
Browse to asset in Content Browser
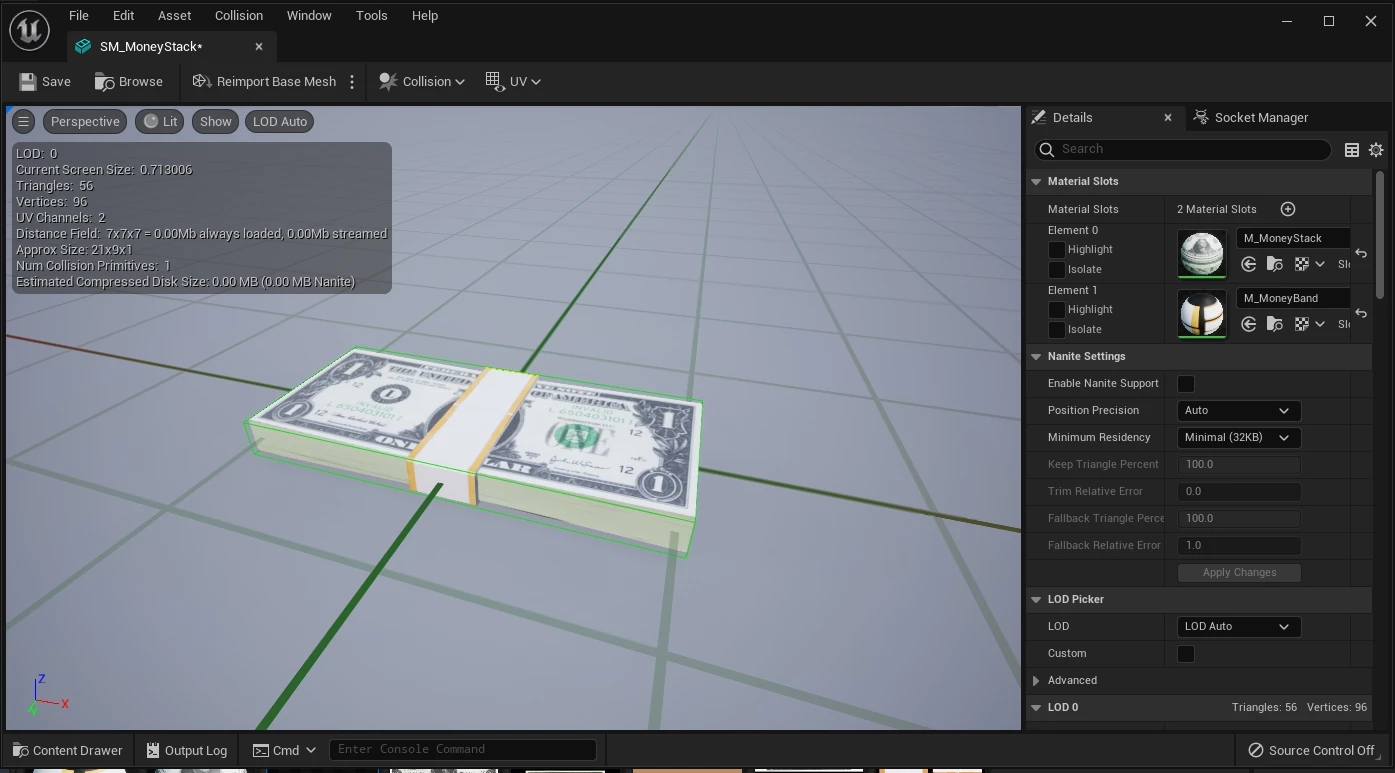coord(129,82)
